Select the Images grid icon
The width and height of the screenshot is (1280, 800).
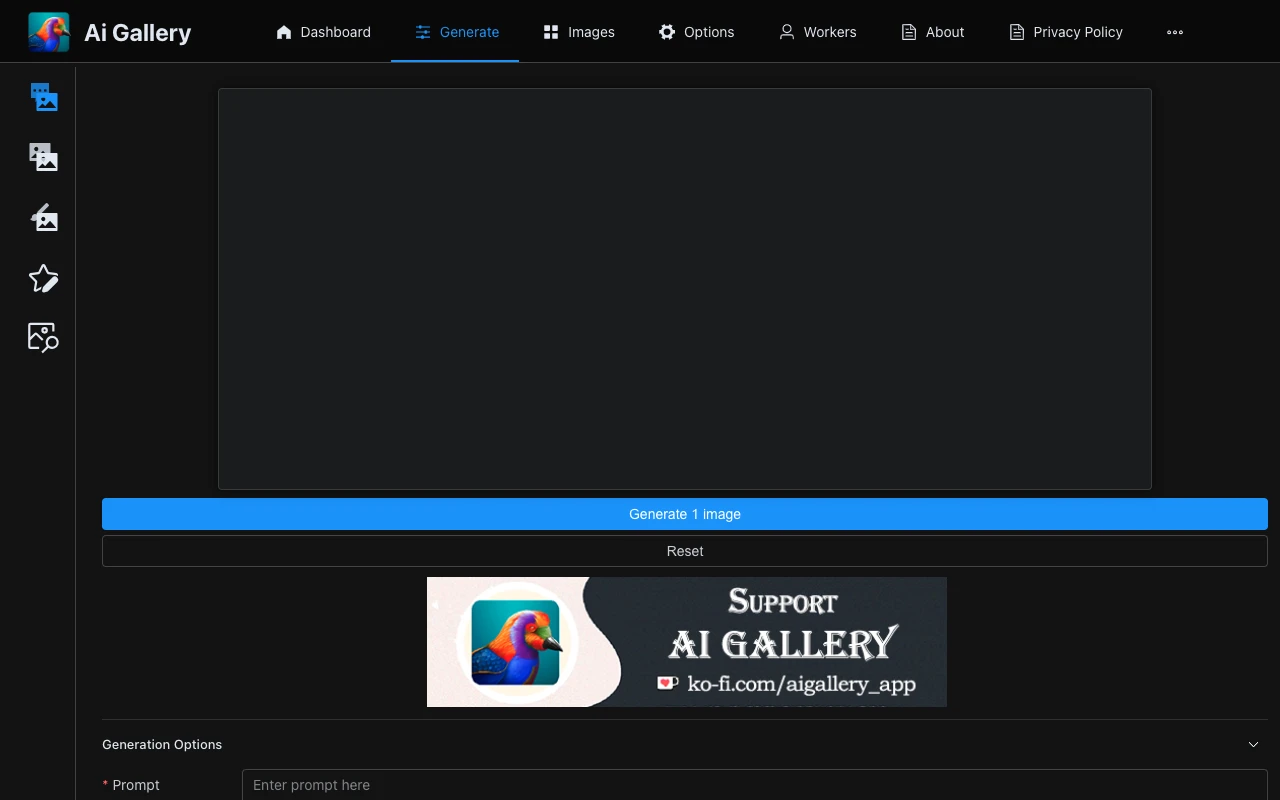pyautogui.click(x=551, y=31)
